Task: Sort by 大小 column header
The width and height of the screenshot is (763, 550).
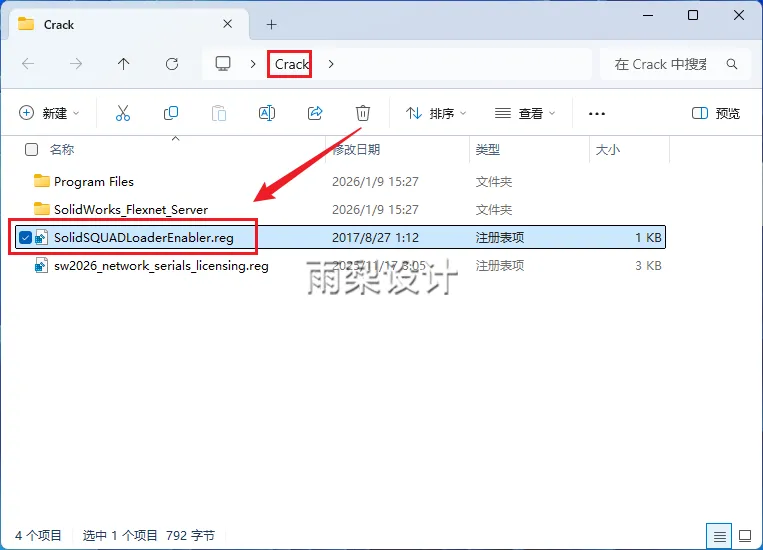Action: pyautogui.click(x=608, y=149)
